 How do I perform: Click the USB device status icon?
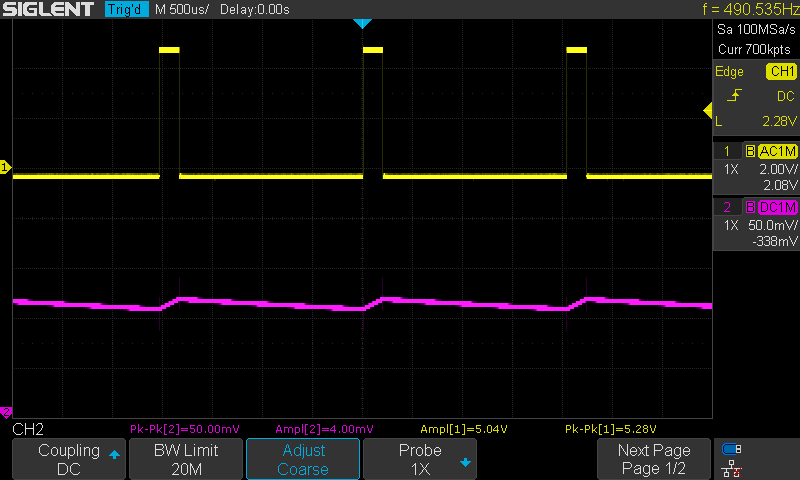point(732,449)
